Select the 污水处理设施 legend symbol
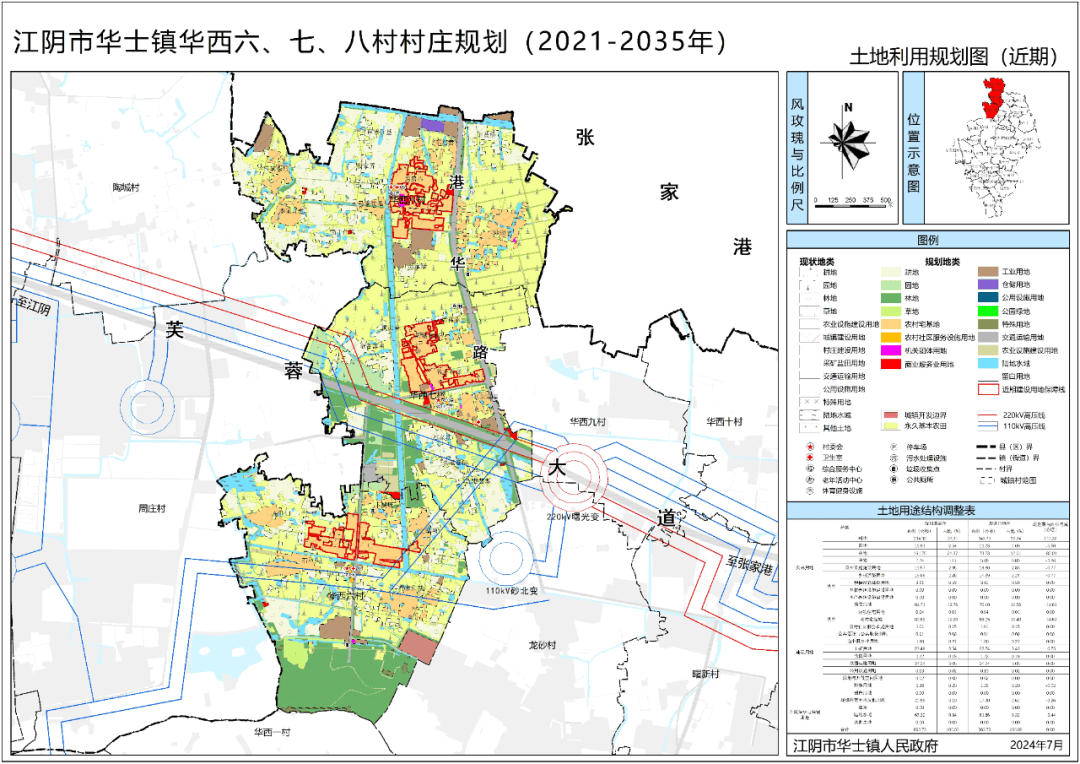 (x=893, y=458)
